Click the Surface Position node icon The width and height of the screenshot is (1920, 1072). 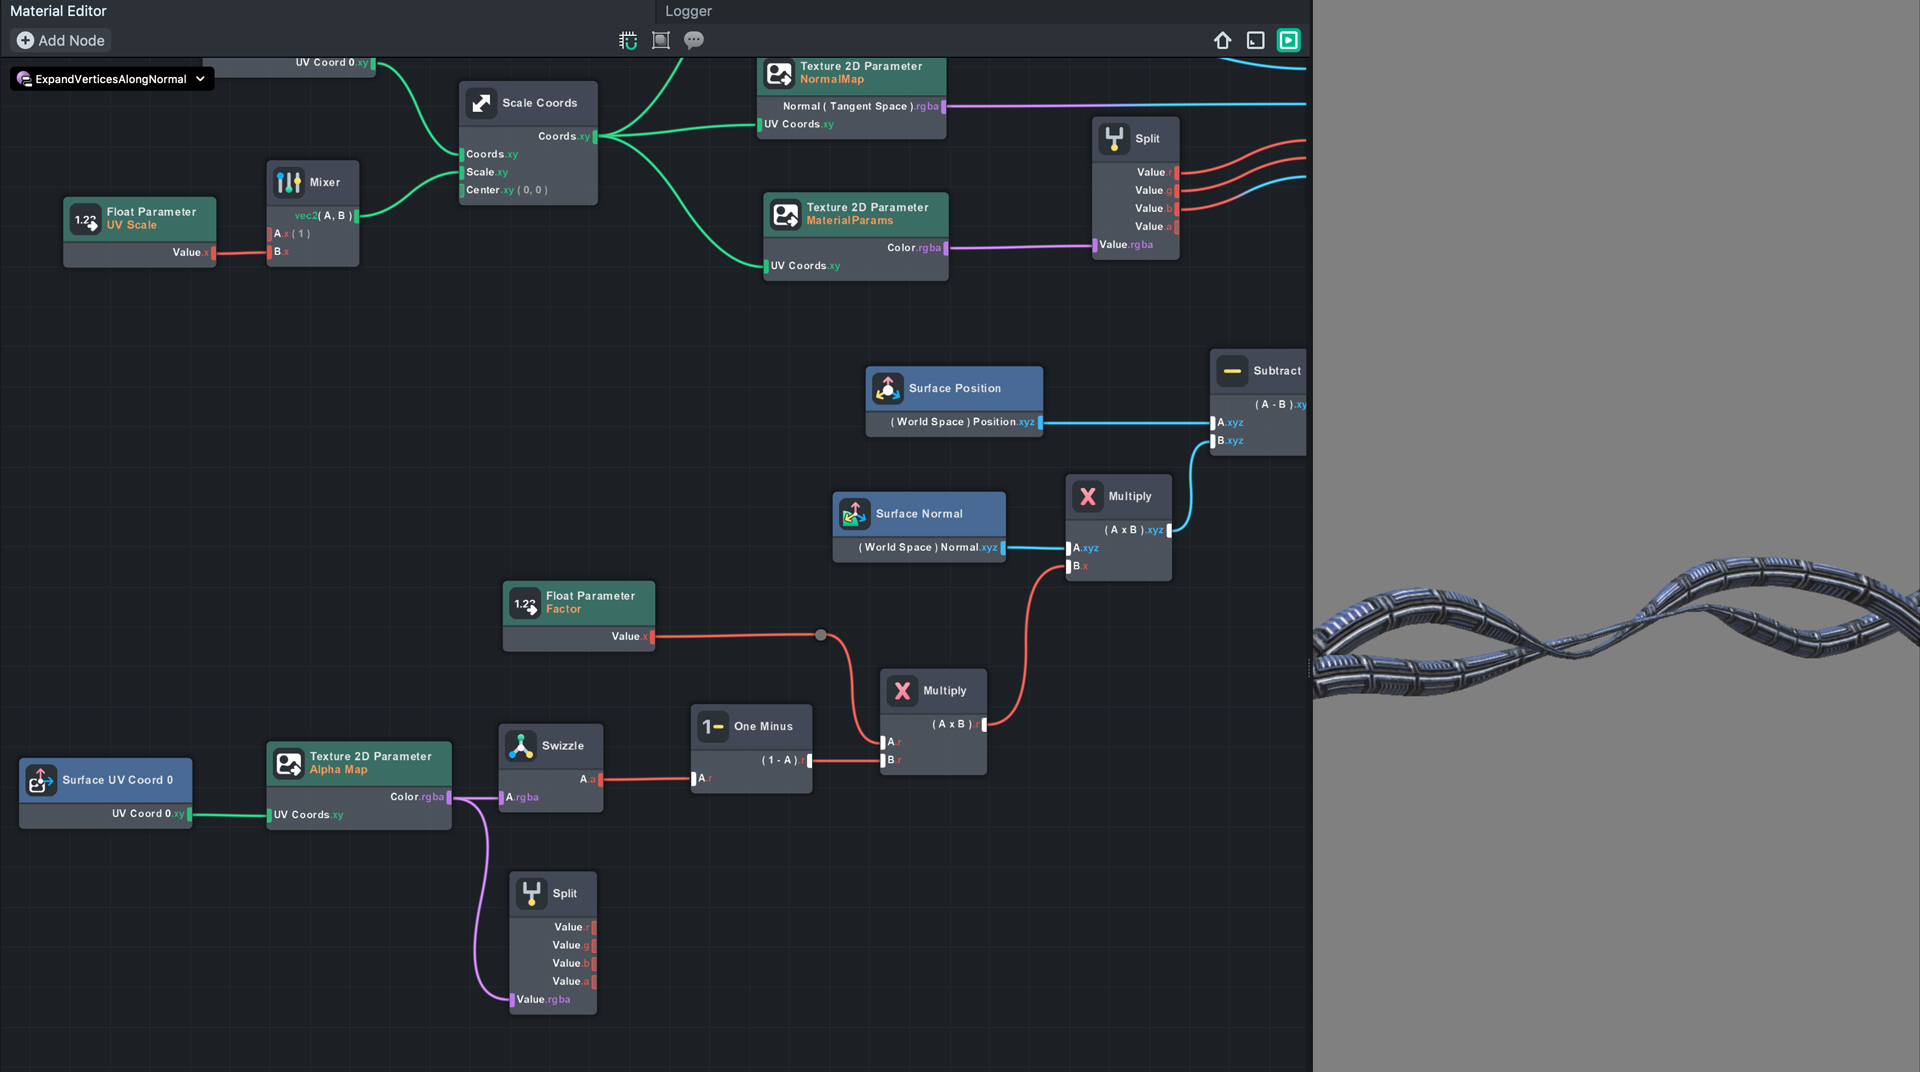[x=887, y=389]
